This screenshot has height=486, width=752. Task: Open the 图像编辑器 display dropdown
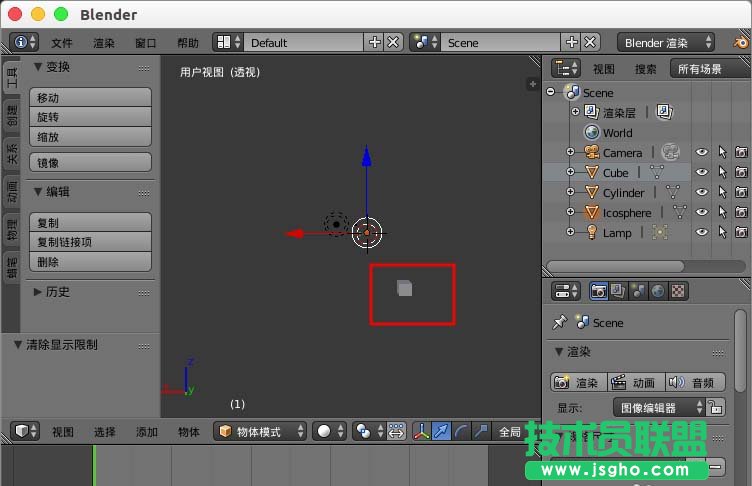coord(659,408)
